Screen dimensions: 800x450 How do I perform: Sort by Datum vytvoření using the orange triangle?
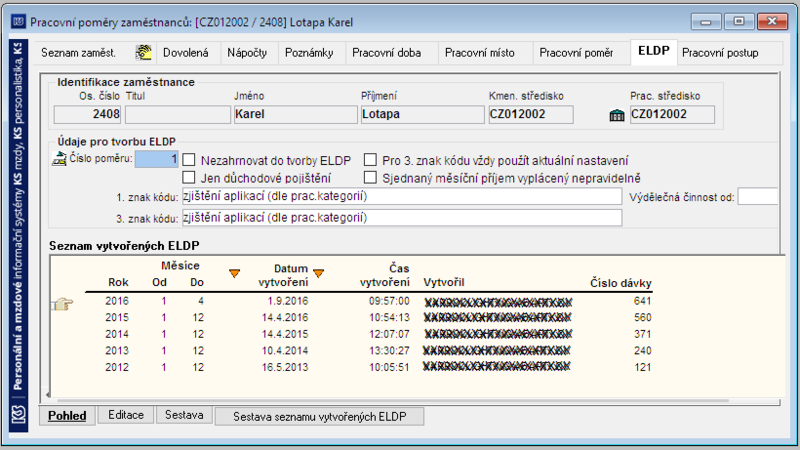click(x=319, y=274)
